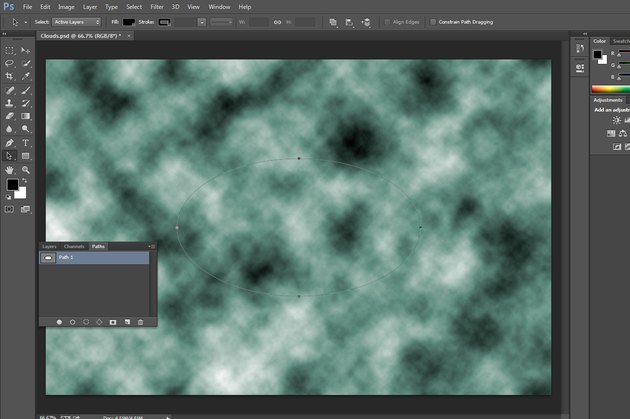Screen dimensions: 630x419
Task: Make work path from selection
Action: [99, 322]
